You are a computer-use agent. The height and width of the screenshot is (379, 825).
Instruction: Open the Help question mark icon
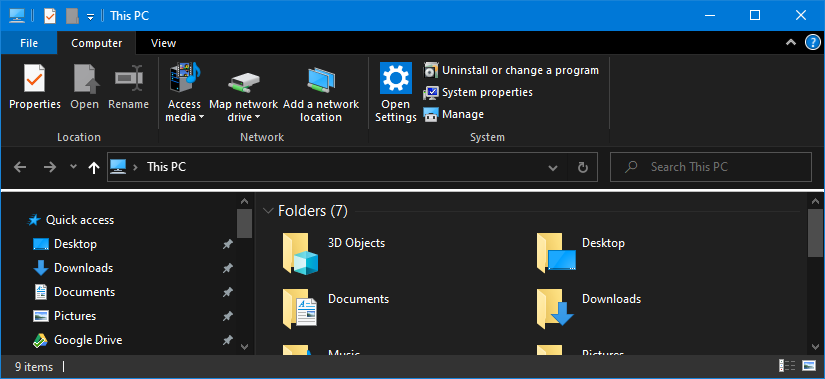(813, 43)
